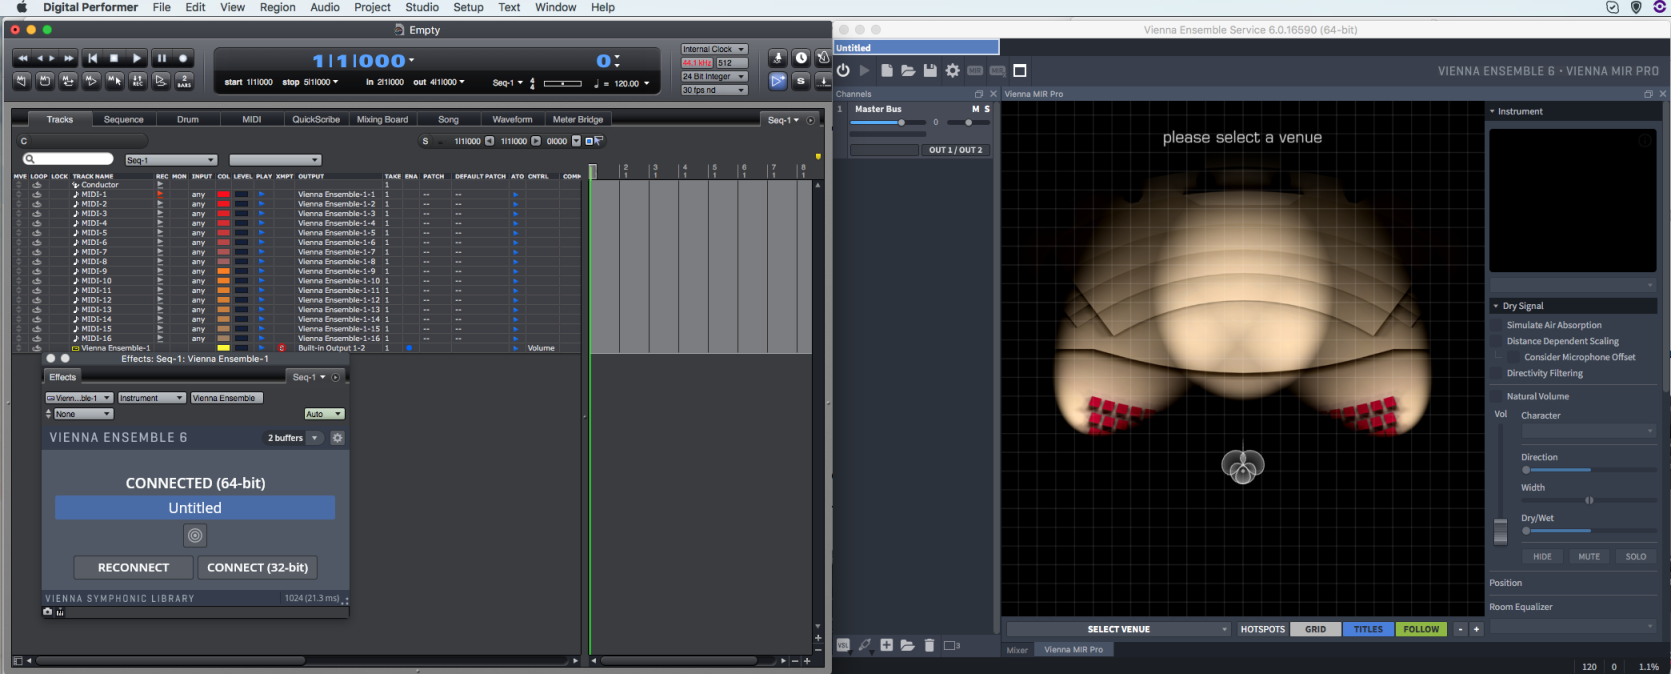Toggle the TITLES button in MIR Pro
1671x674 pixels.
[1368, 629]
